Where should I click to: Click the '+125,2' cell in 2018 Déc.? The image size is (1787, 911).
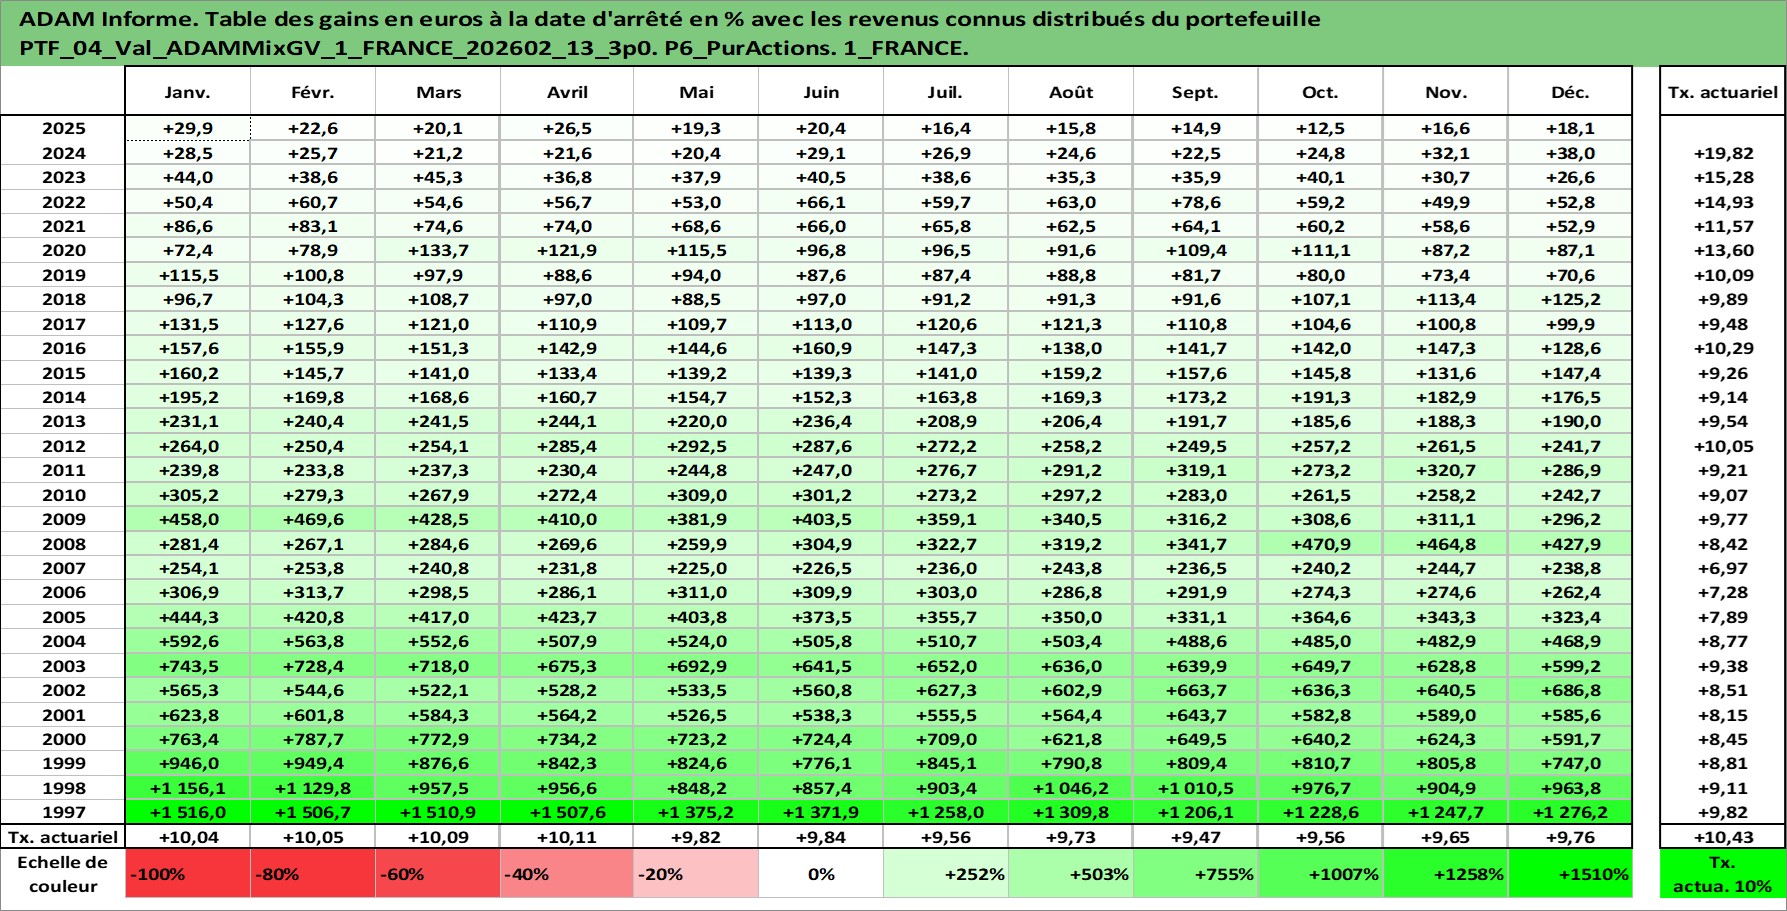(1570, 299)
